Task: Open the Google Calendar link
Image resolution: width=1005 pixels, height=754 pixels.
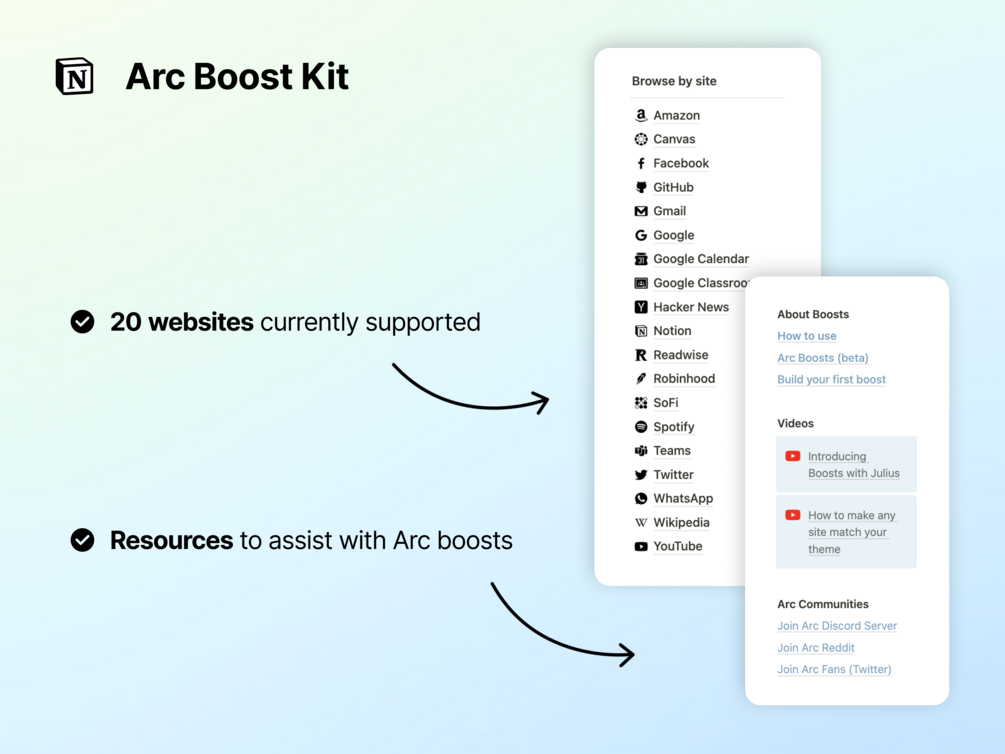Action: click(701, 259)
